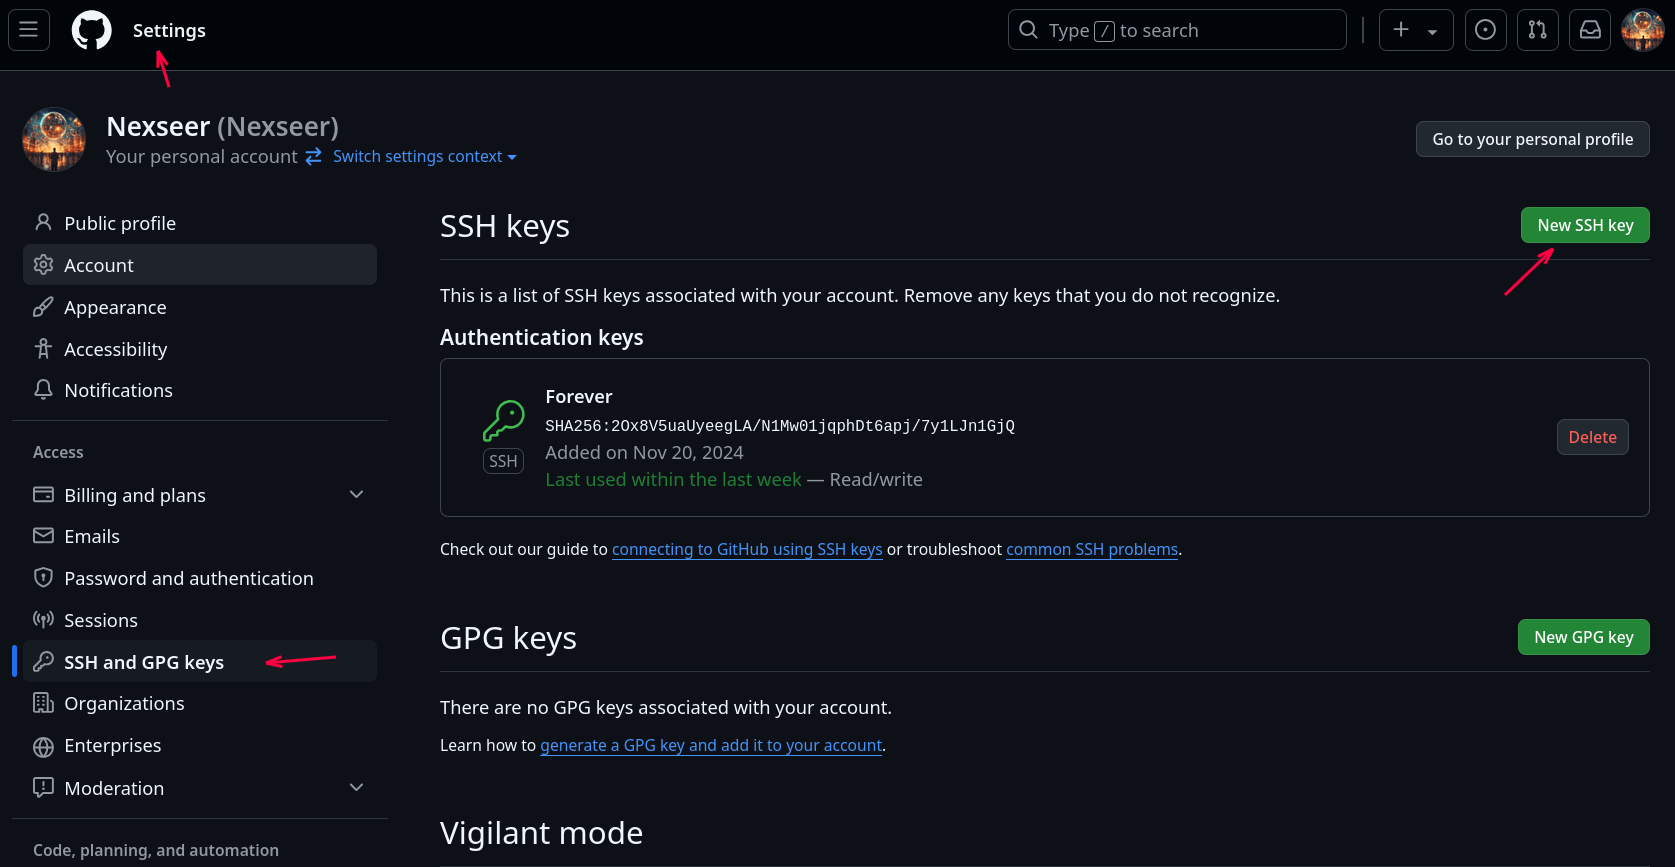Click the green key icon of Forever
The height and width of the screenshot is (867, 1675).
[x=503, y=421]
